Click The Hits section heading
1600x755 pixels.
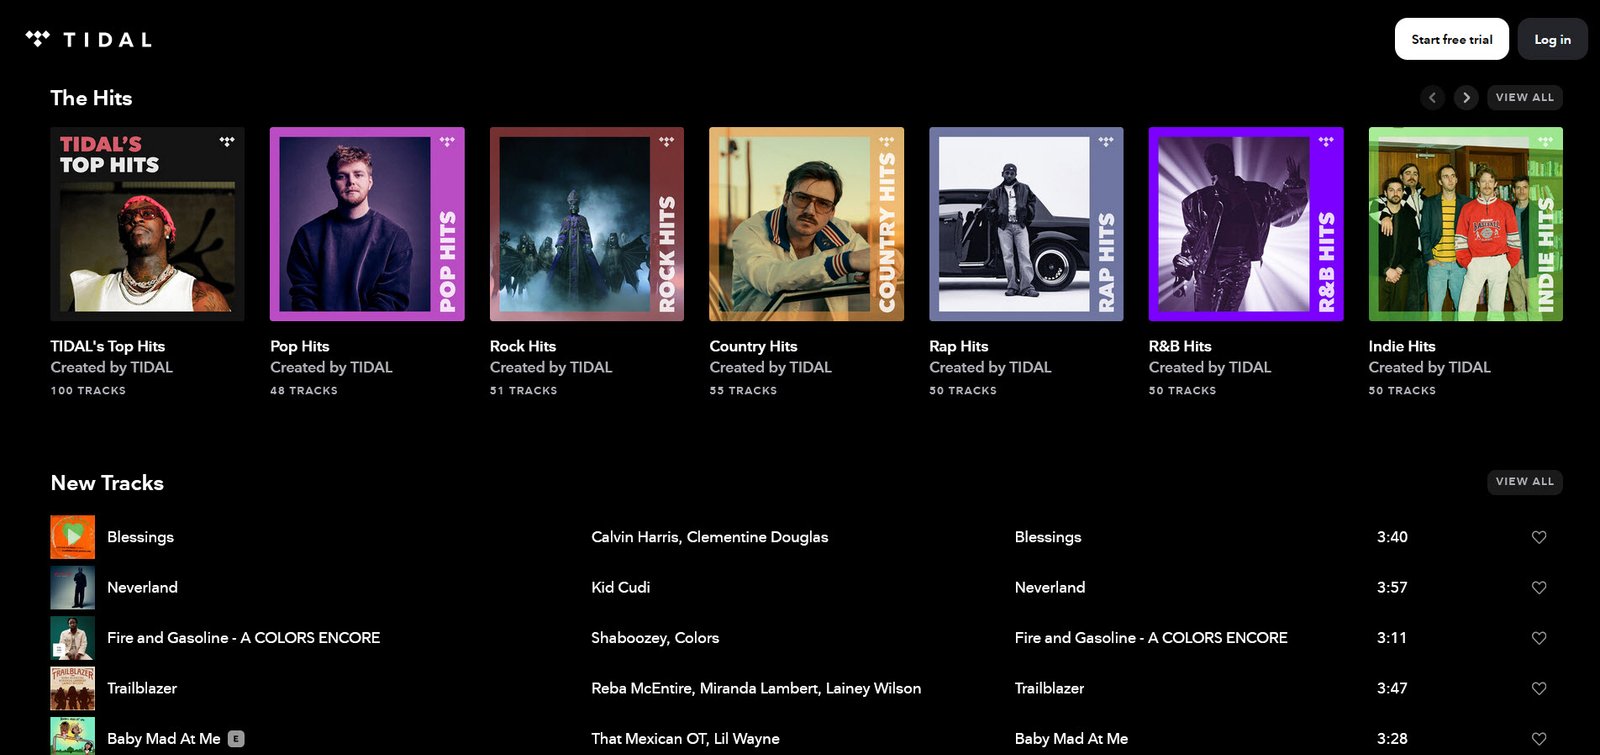point(91,98)
